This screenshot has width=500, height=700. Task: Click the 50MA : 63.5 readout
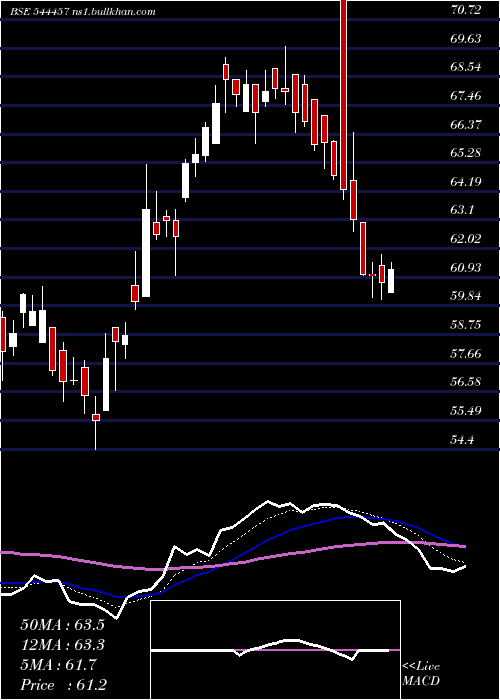point(62,625)
